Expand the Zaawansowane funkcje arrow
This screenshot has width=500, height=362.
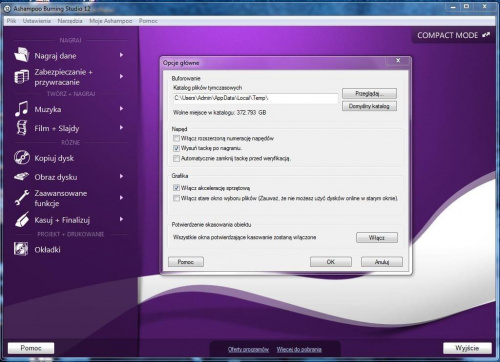pos(122,198)
